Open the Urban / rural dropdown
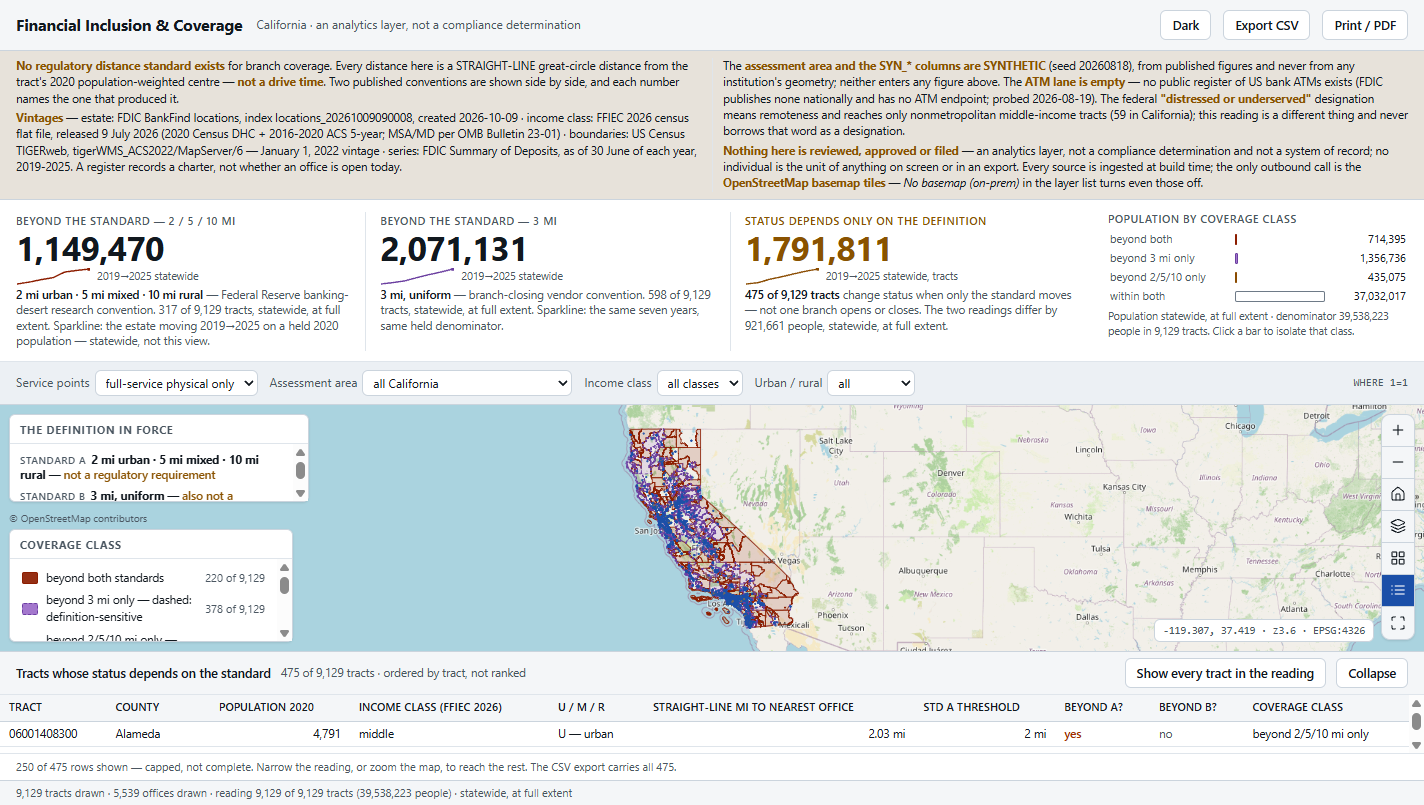Screen dimensions: 1424x805 pos(873,383)
